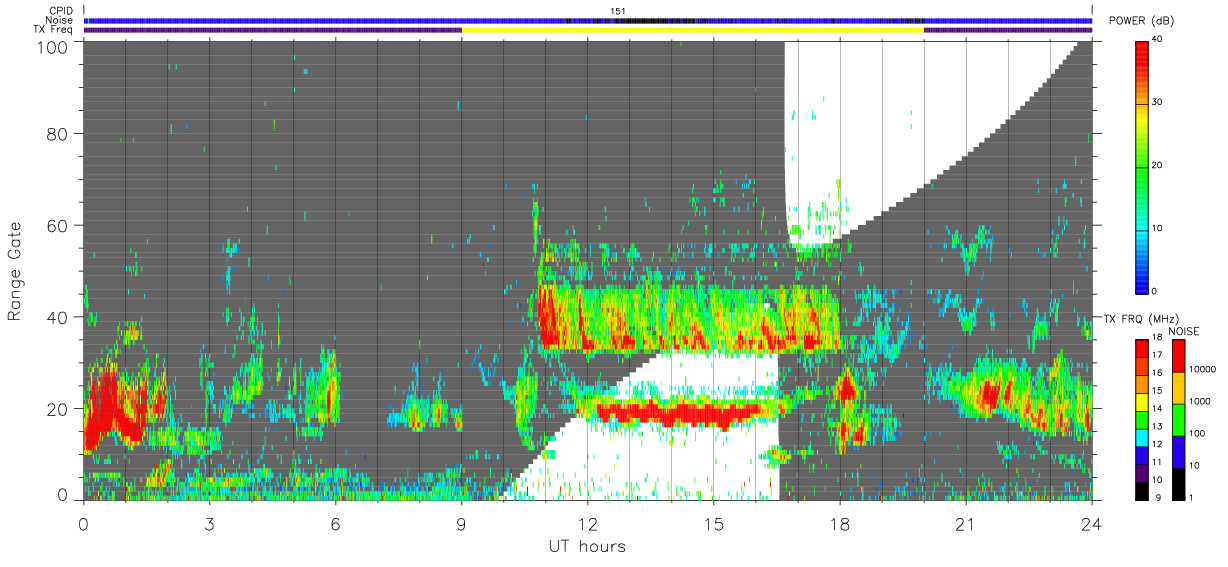This screenshot has height=567, width=1228.
Task: Click the 80 tick on the Range Gate axis
Action: (x=59, y=134)
